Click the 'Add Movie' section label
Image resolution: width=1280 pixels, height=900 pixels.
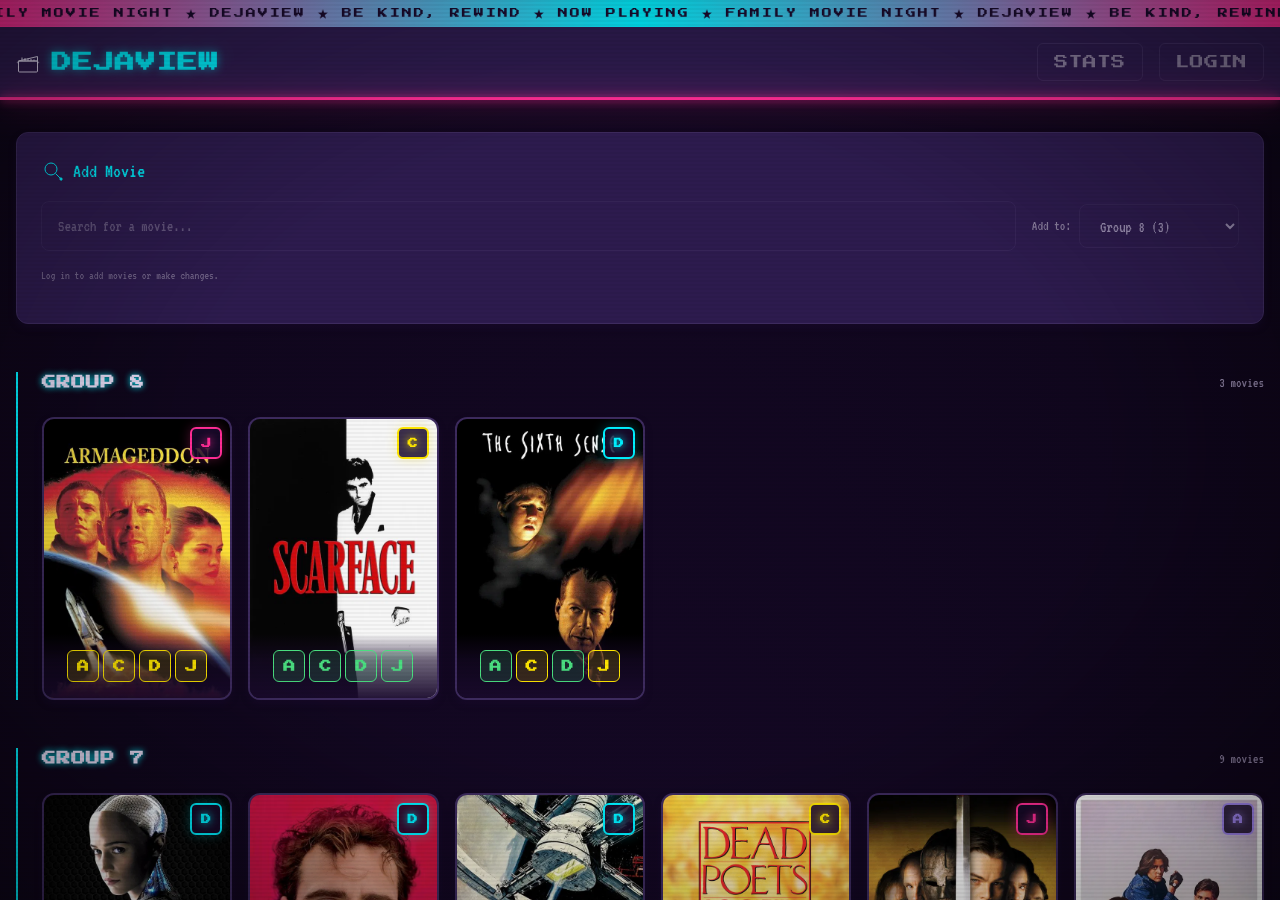tap(109, 172)
